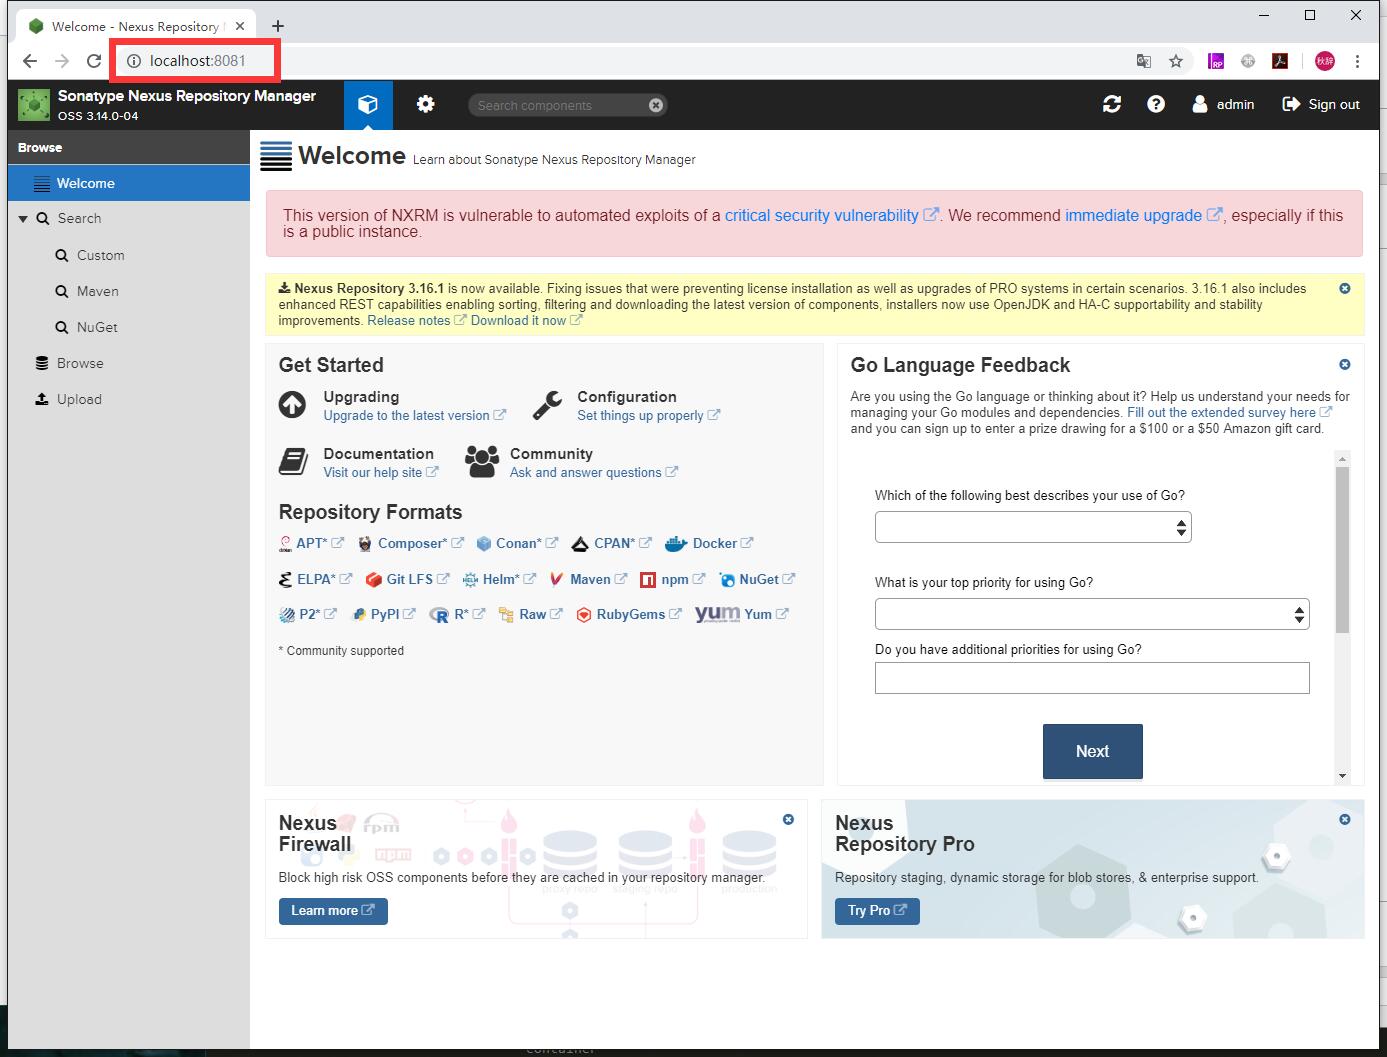Open the 'best describes your use of Go' dropdown

[1033, 527]
